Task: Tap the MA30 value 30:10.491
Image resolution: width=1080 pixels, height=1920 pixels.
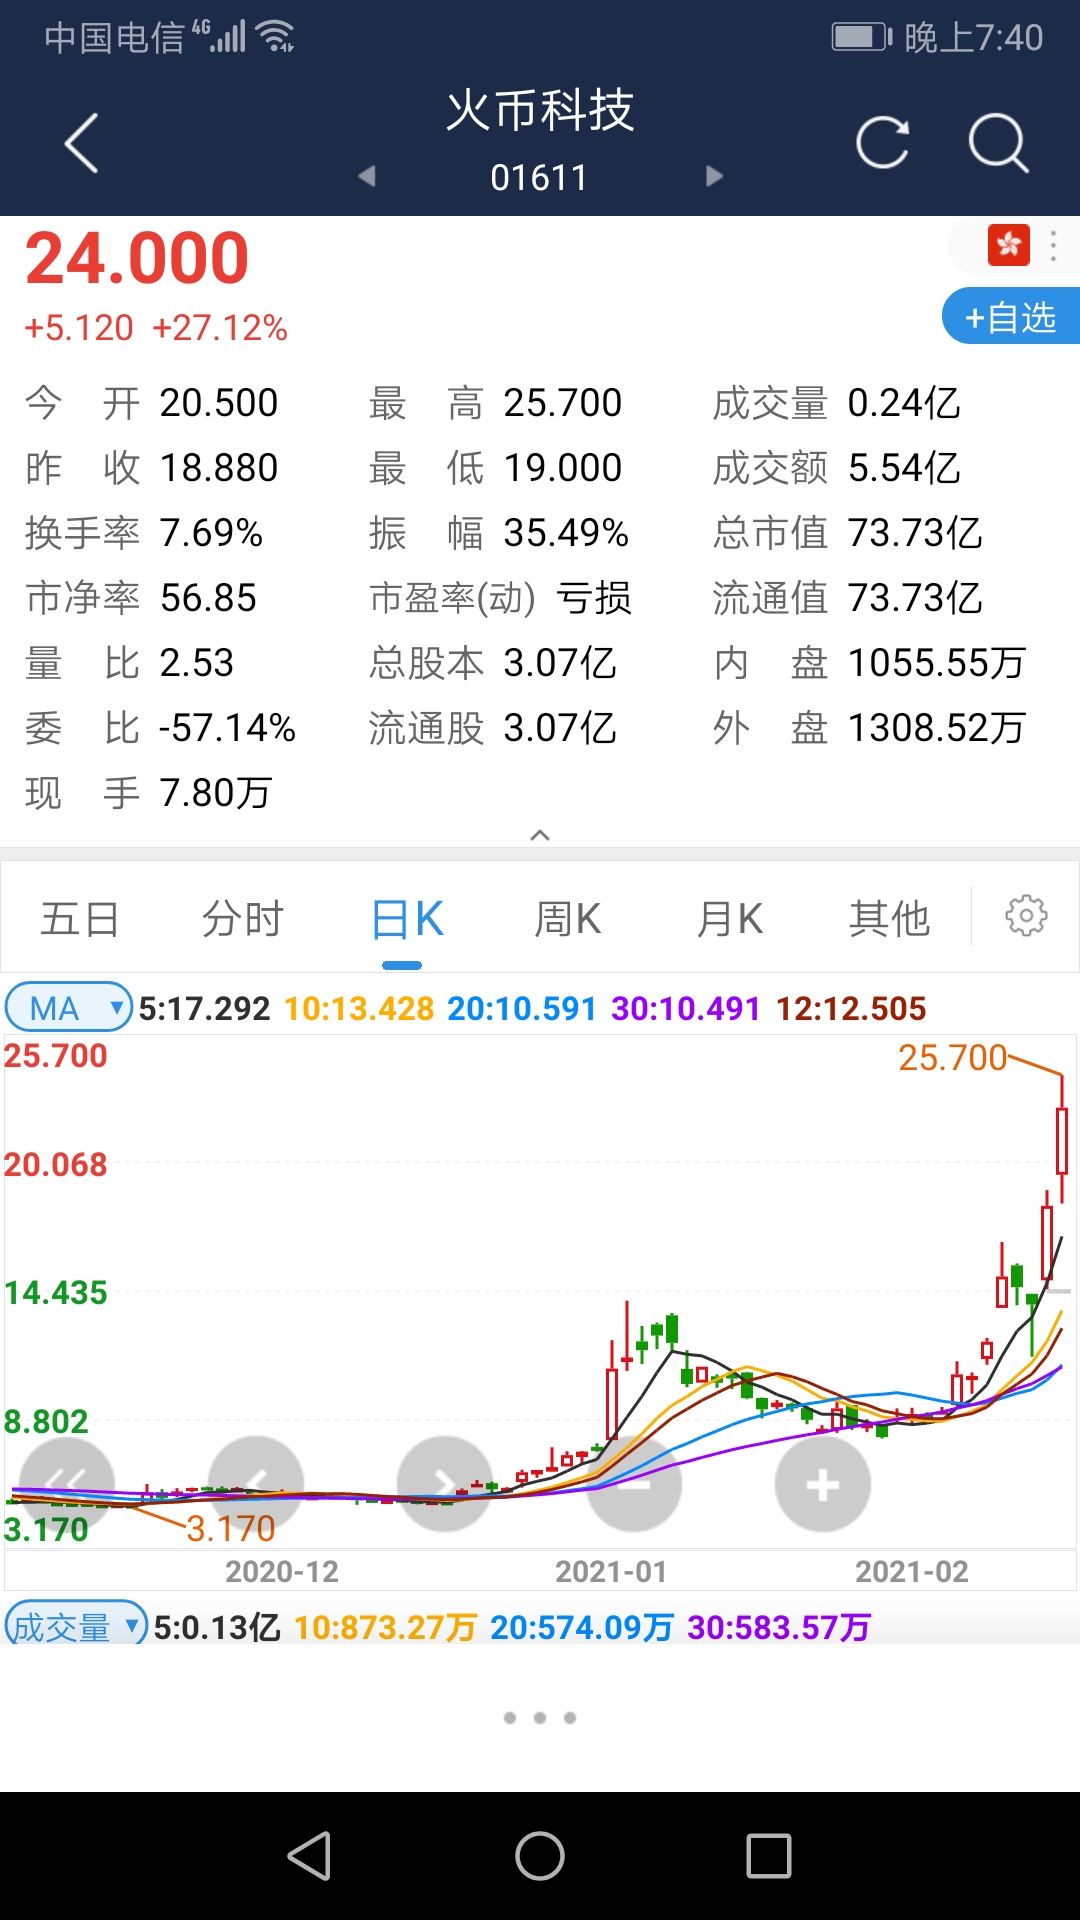Action: pyautogui.click(x=686, y=1008)
